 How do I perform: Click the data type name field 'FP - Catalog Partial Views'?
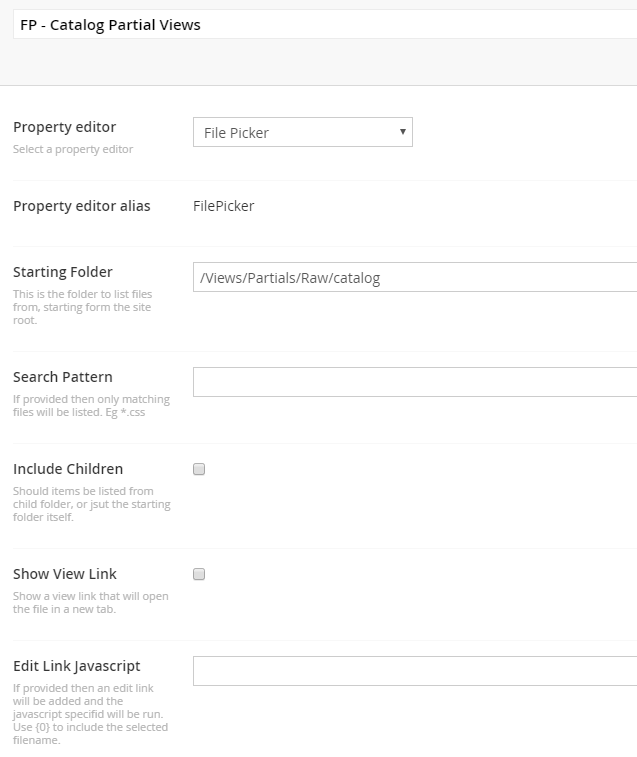point(325,24)
